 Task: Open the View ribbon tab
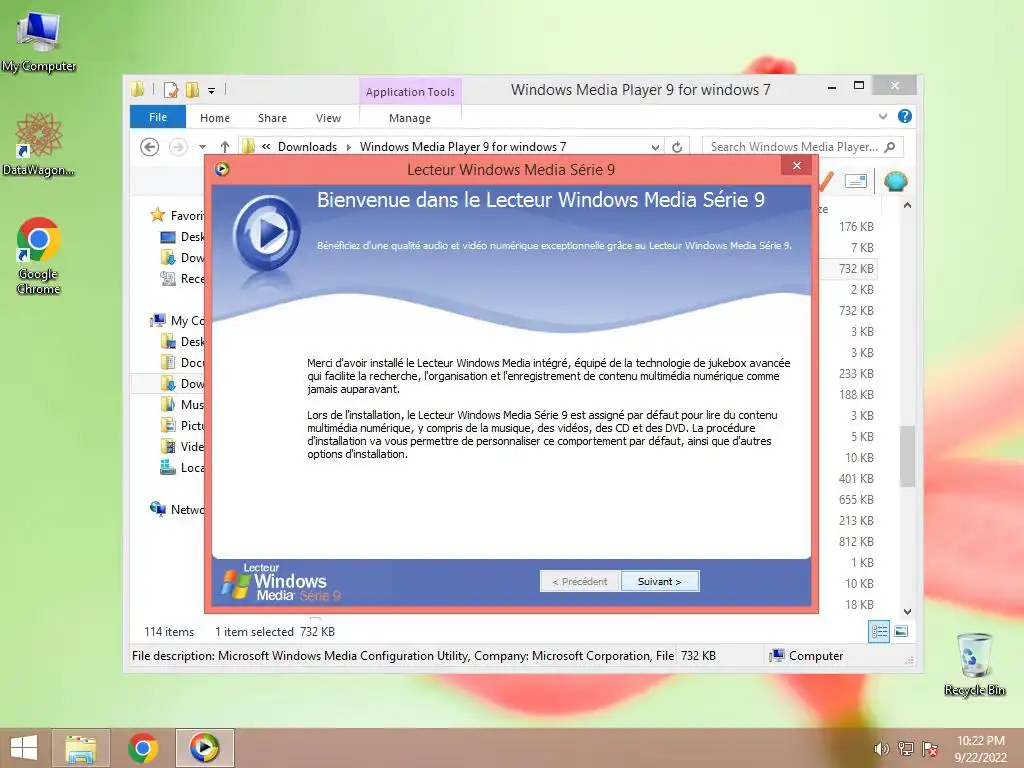pos(328,118)
